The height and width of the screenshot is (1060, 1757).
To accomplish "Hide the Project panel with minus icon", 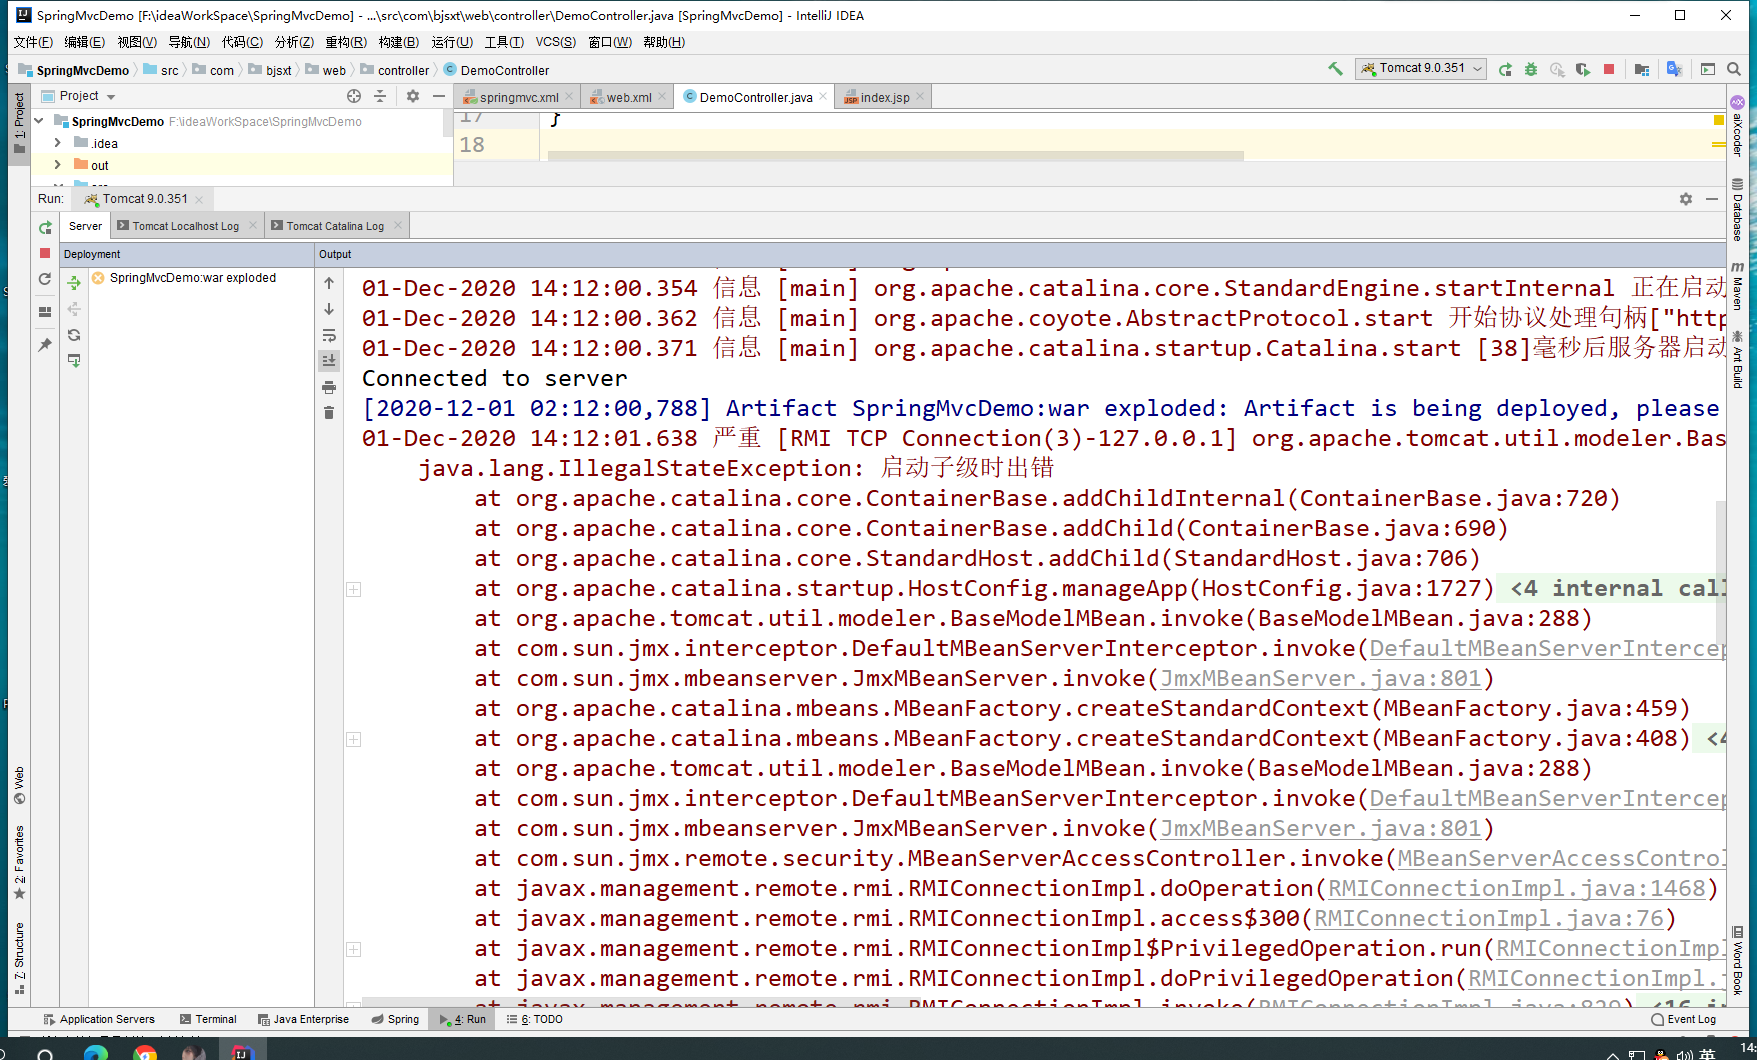I will pos(439,96).
